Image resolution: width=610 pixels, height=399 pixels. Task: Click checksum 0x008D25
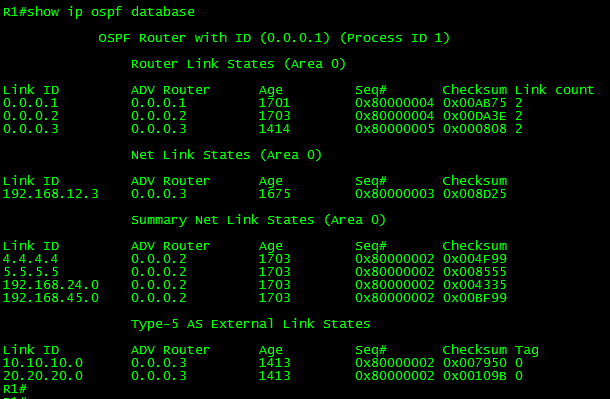(475, 194)
